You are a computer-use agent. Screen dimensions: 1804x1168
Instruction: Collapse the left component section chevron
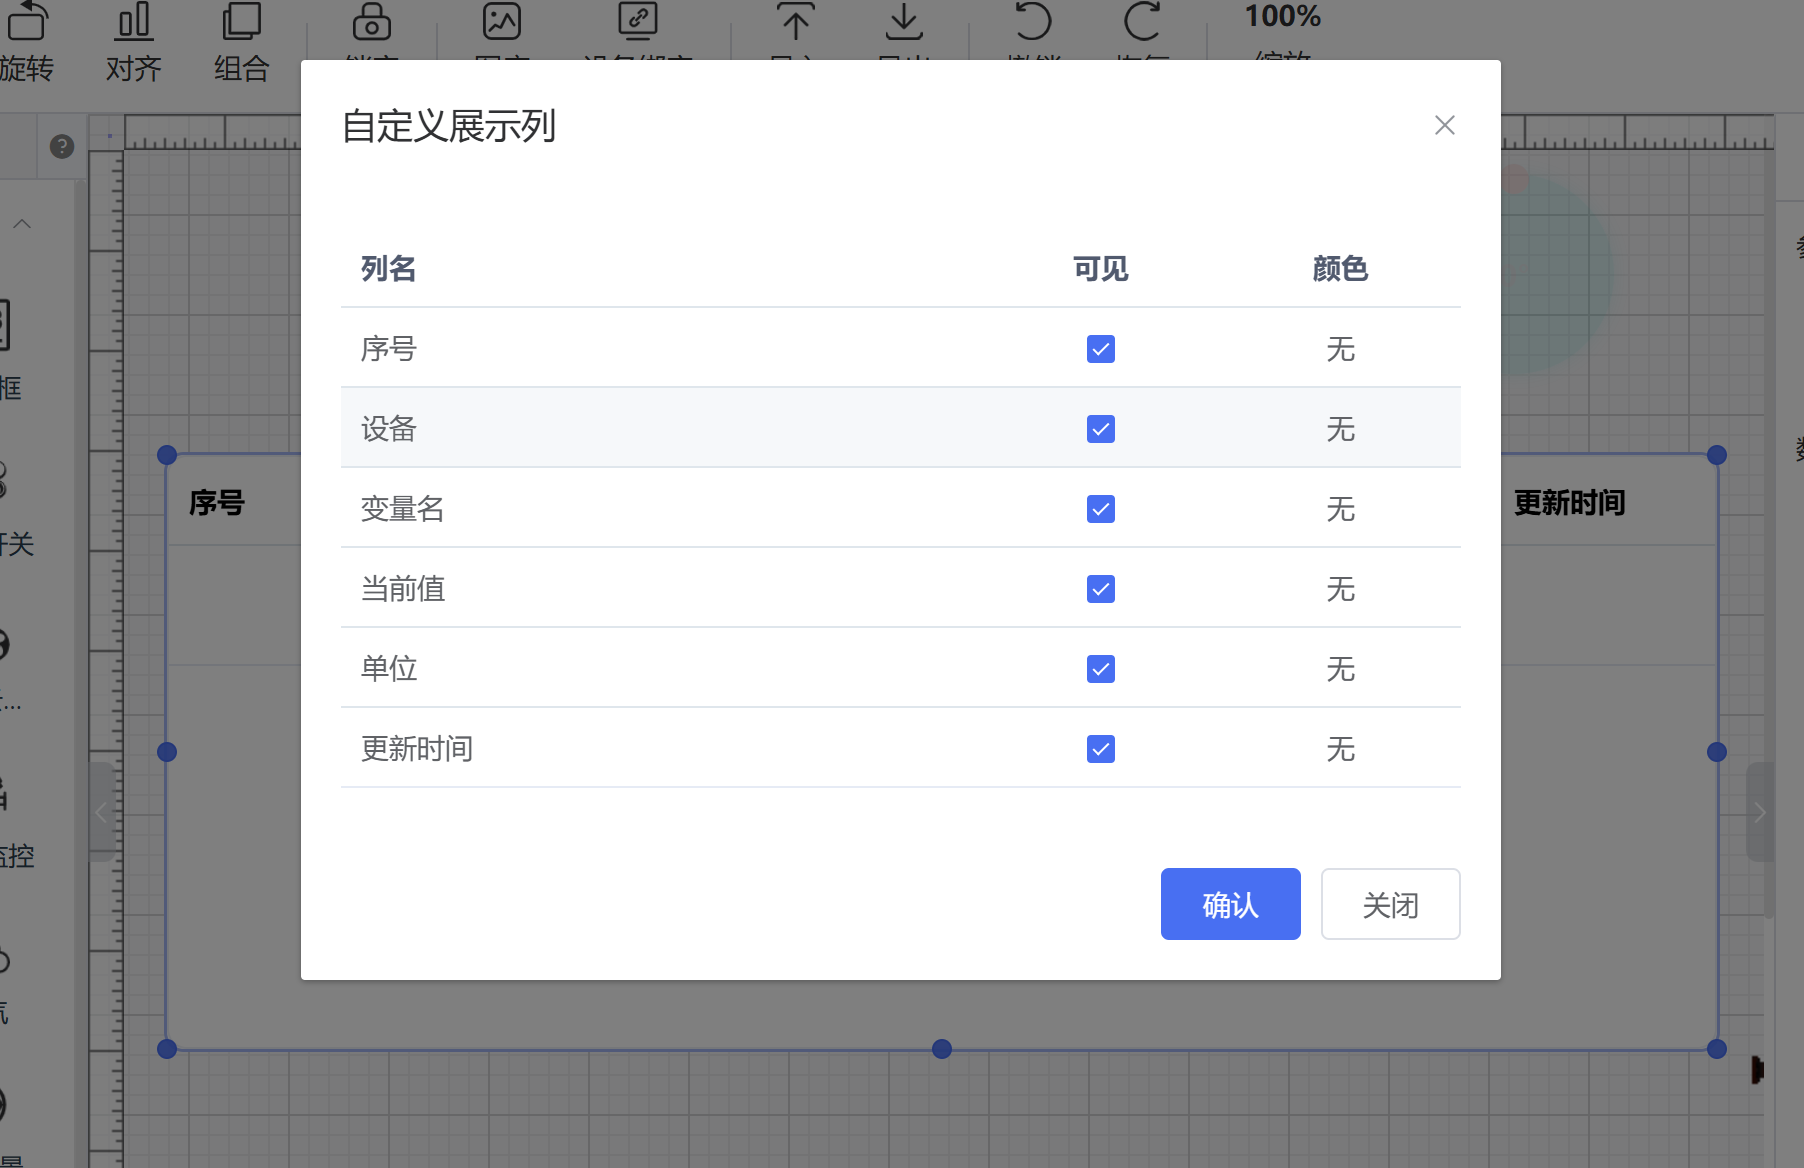click(x=22, y=224)
